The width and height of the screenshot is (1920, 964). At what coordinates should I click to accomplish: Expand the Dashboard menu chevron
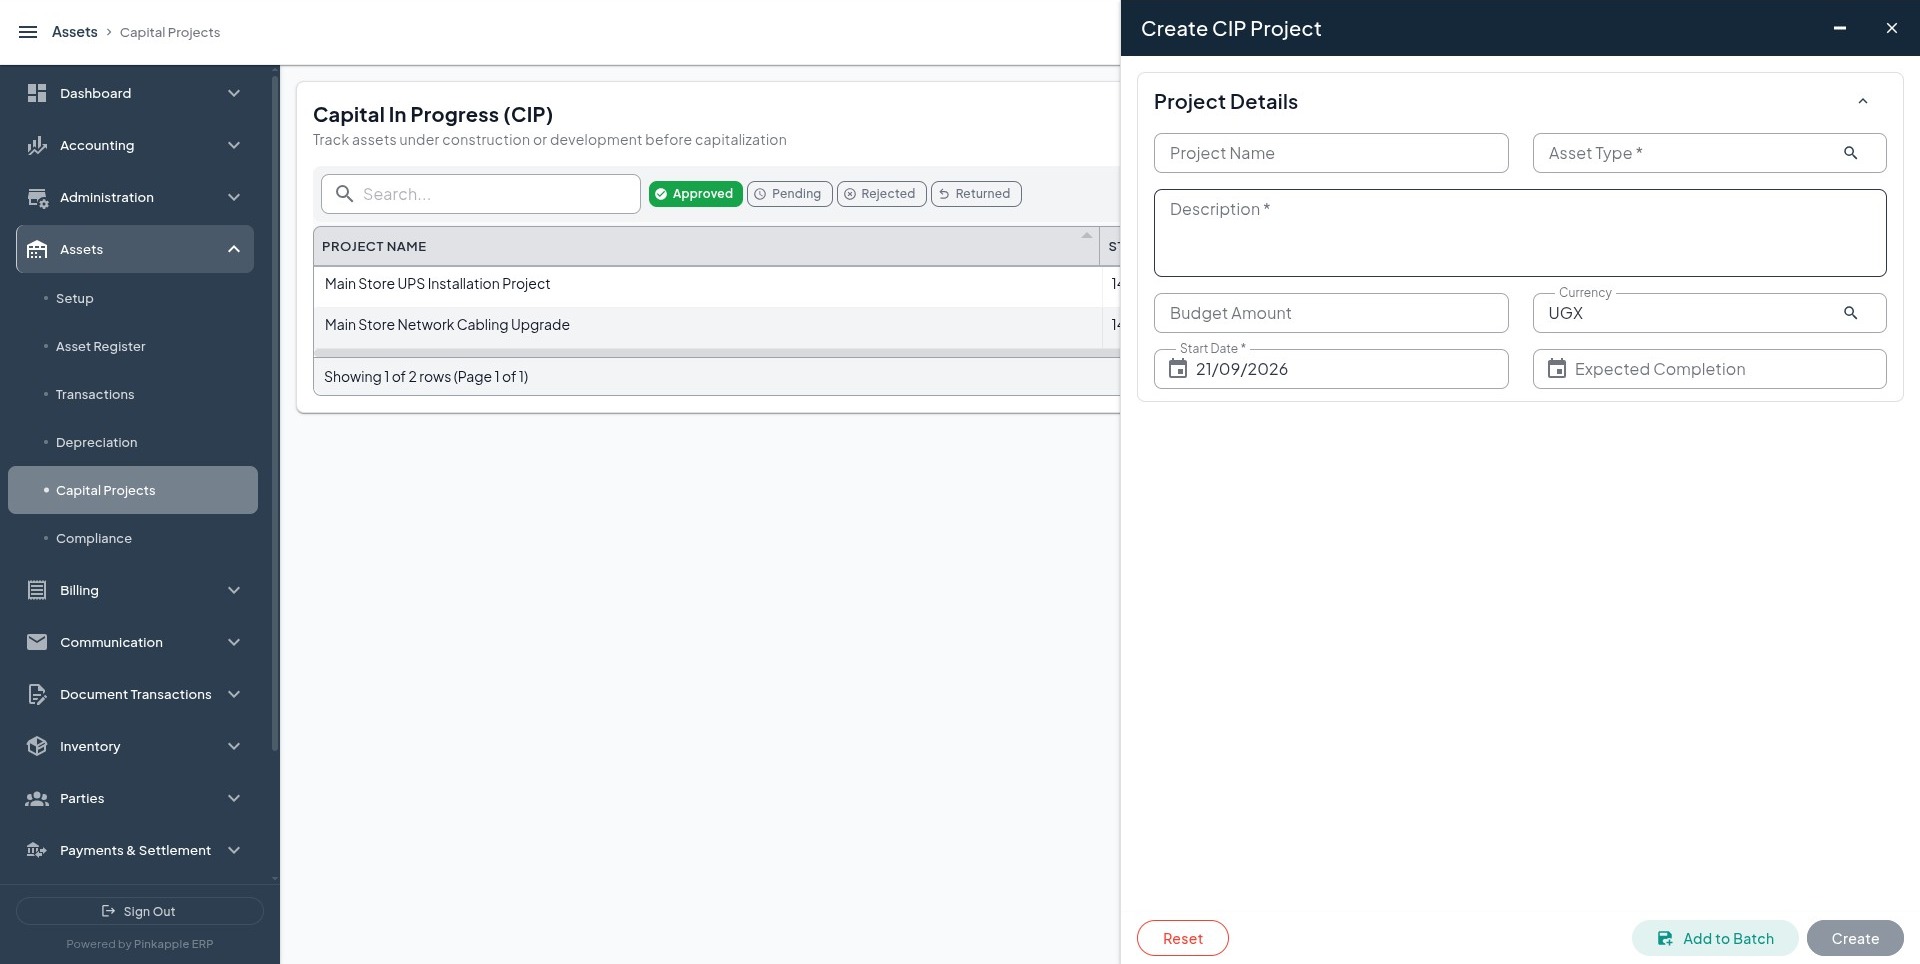click(x=234, y=93)
